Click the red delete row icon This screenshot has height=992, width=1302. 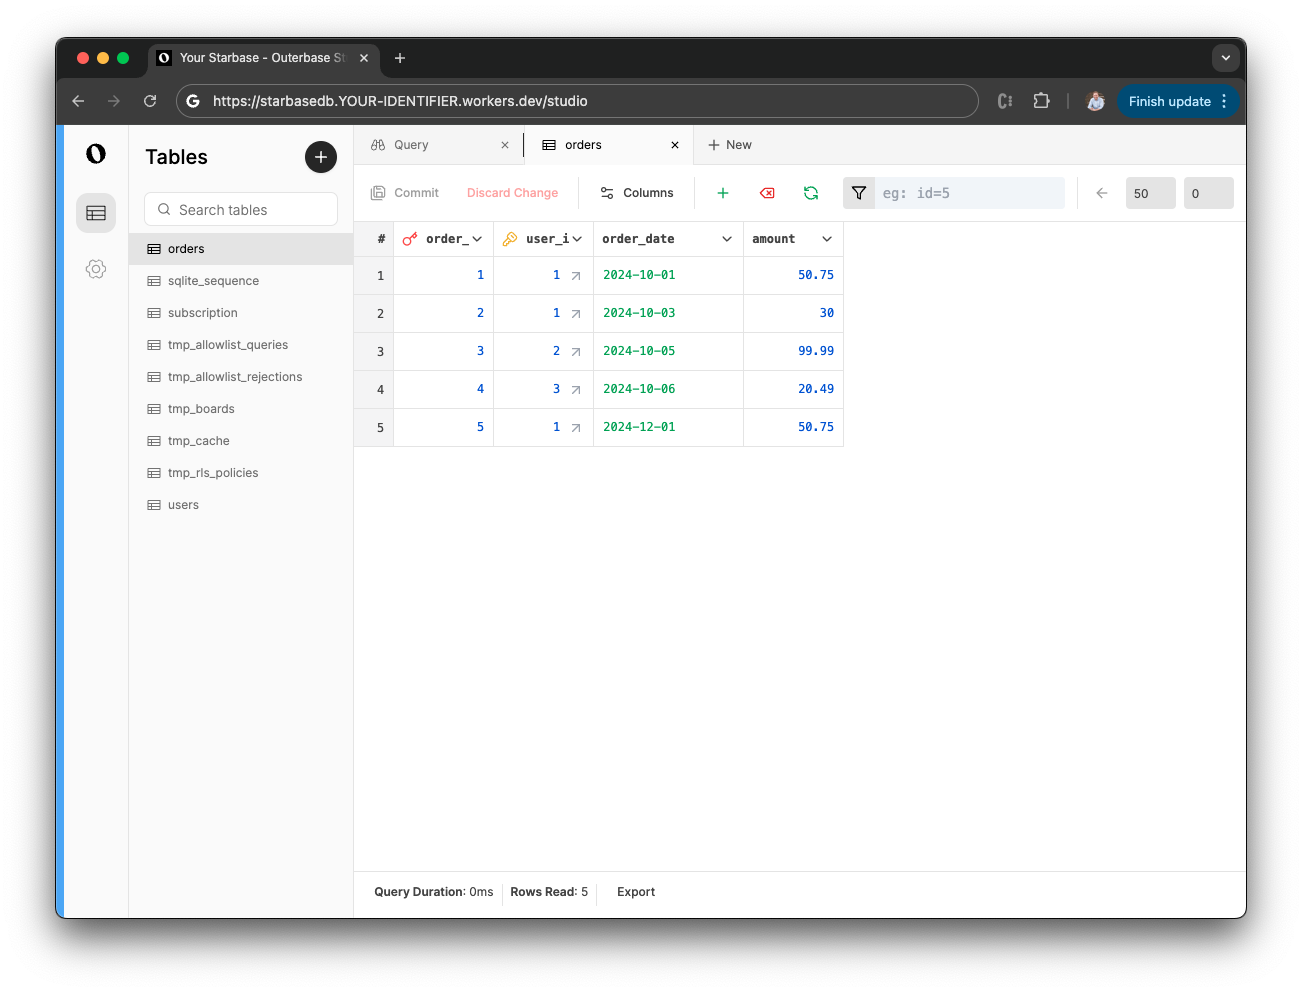[x=767, y=193]
